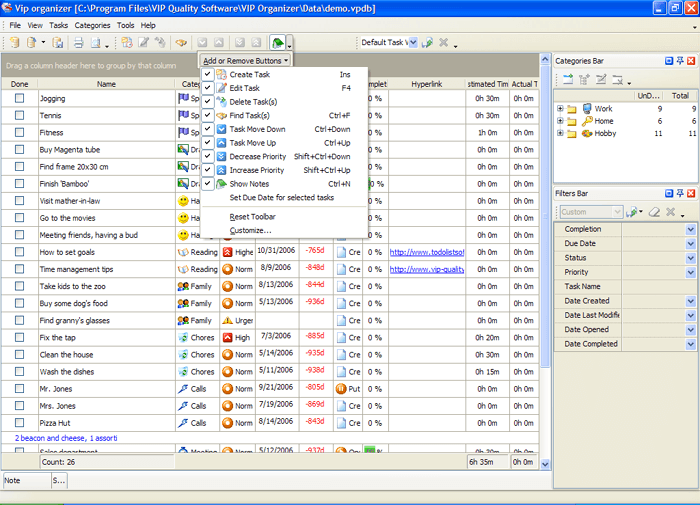Tick the Done checkbox for How to set goals
The image size is (700, 505).
19,252
